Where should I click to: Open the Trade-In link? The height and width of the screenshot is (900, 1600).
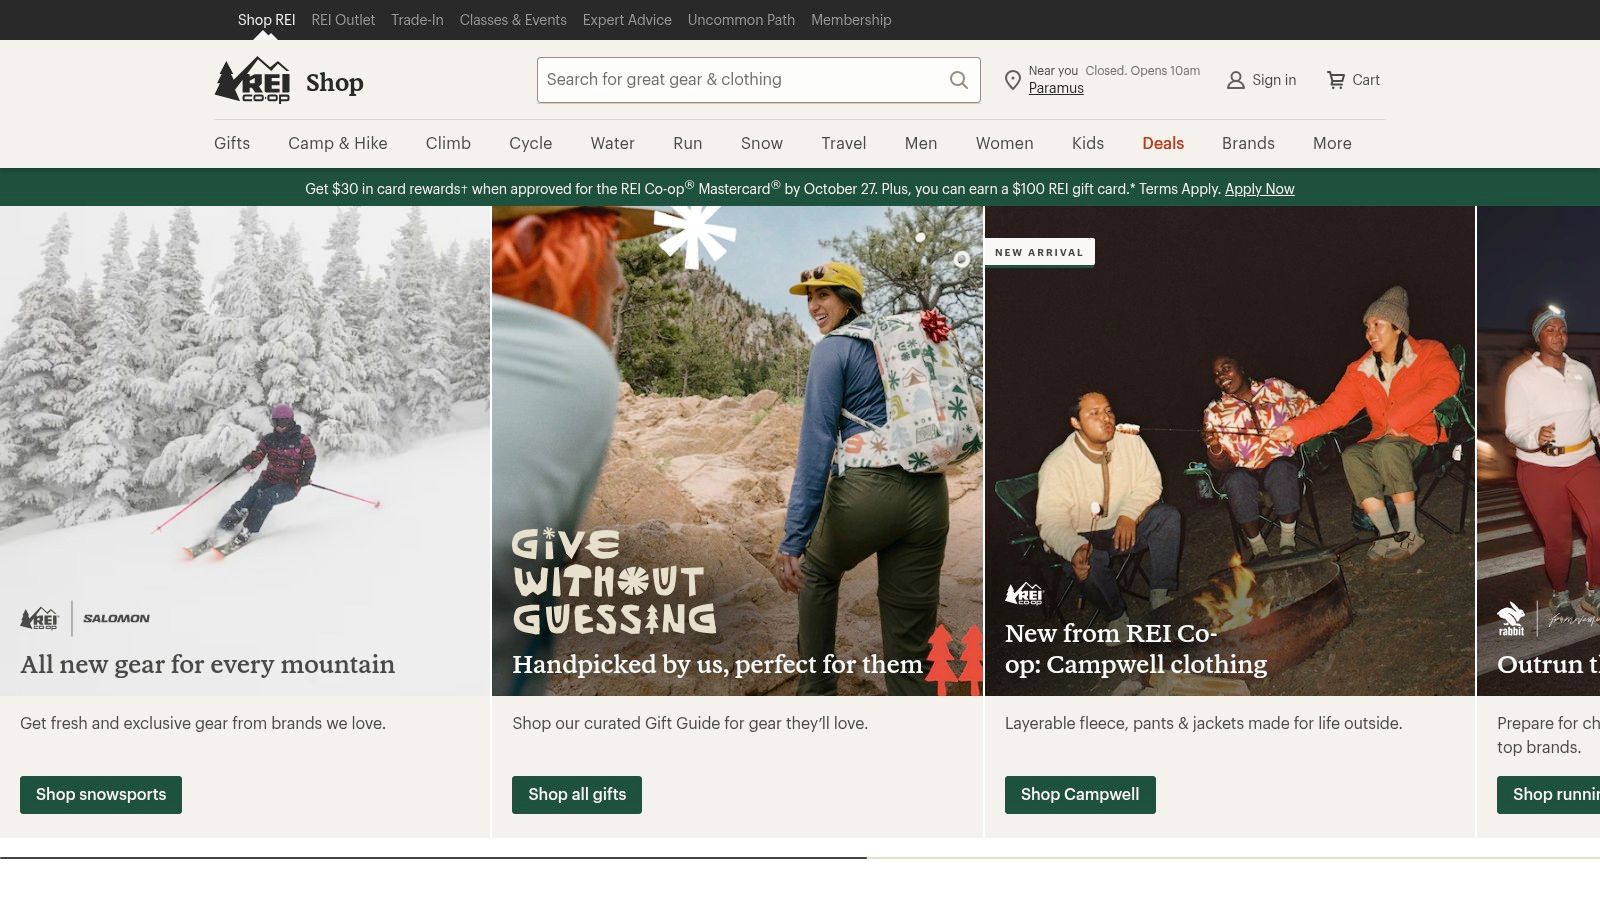[417, 20]
